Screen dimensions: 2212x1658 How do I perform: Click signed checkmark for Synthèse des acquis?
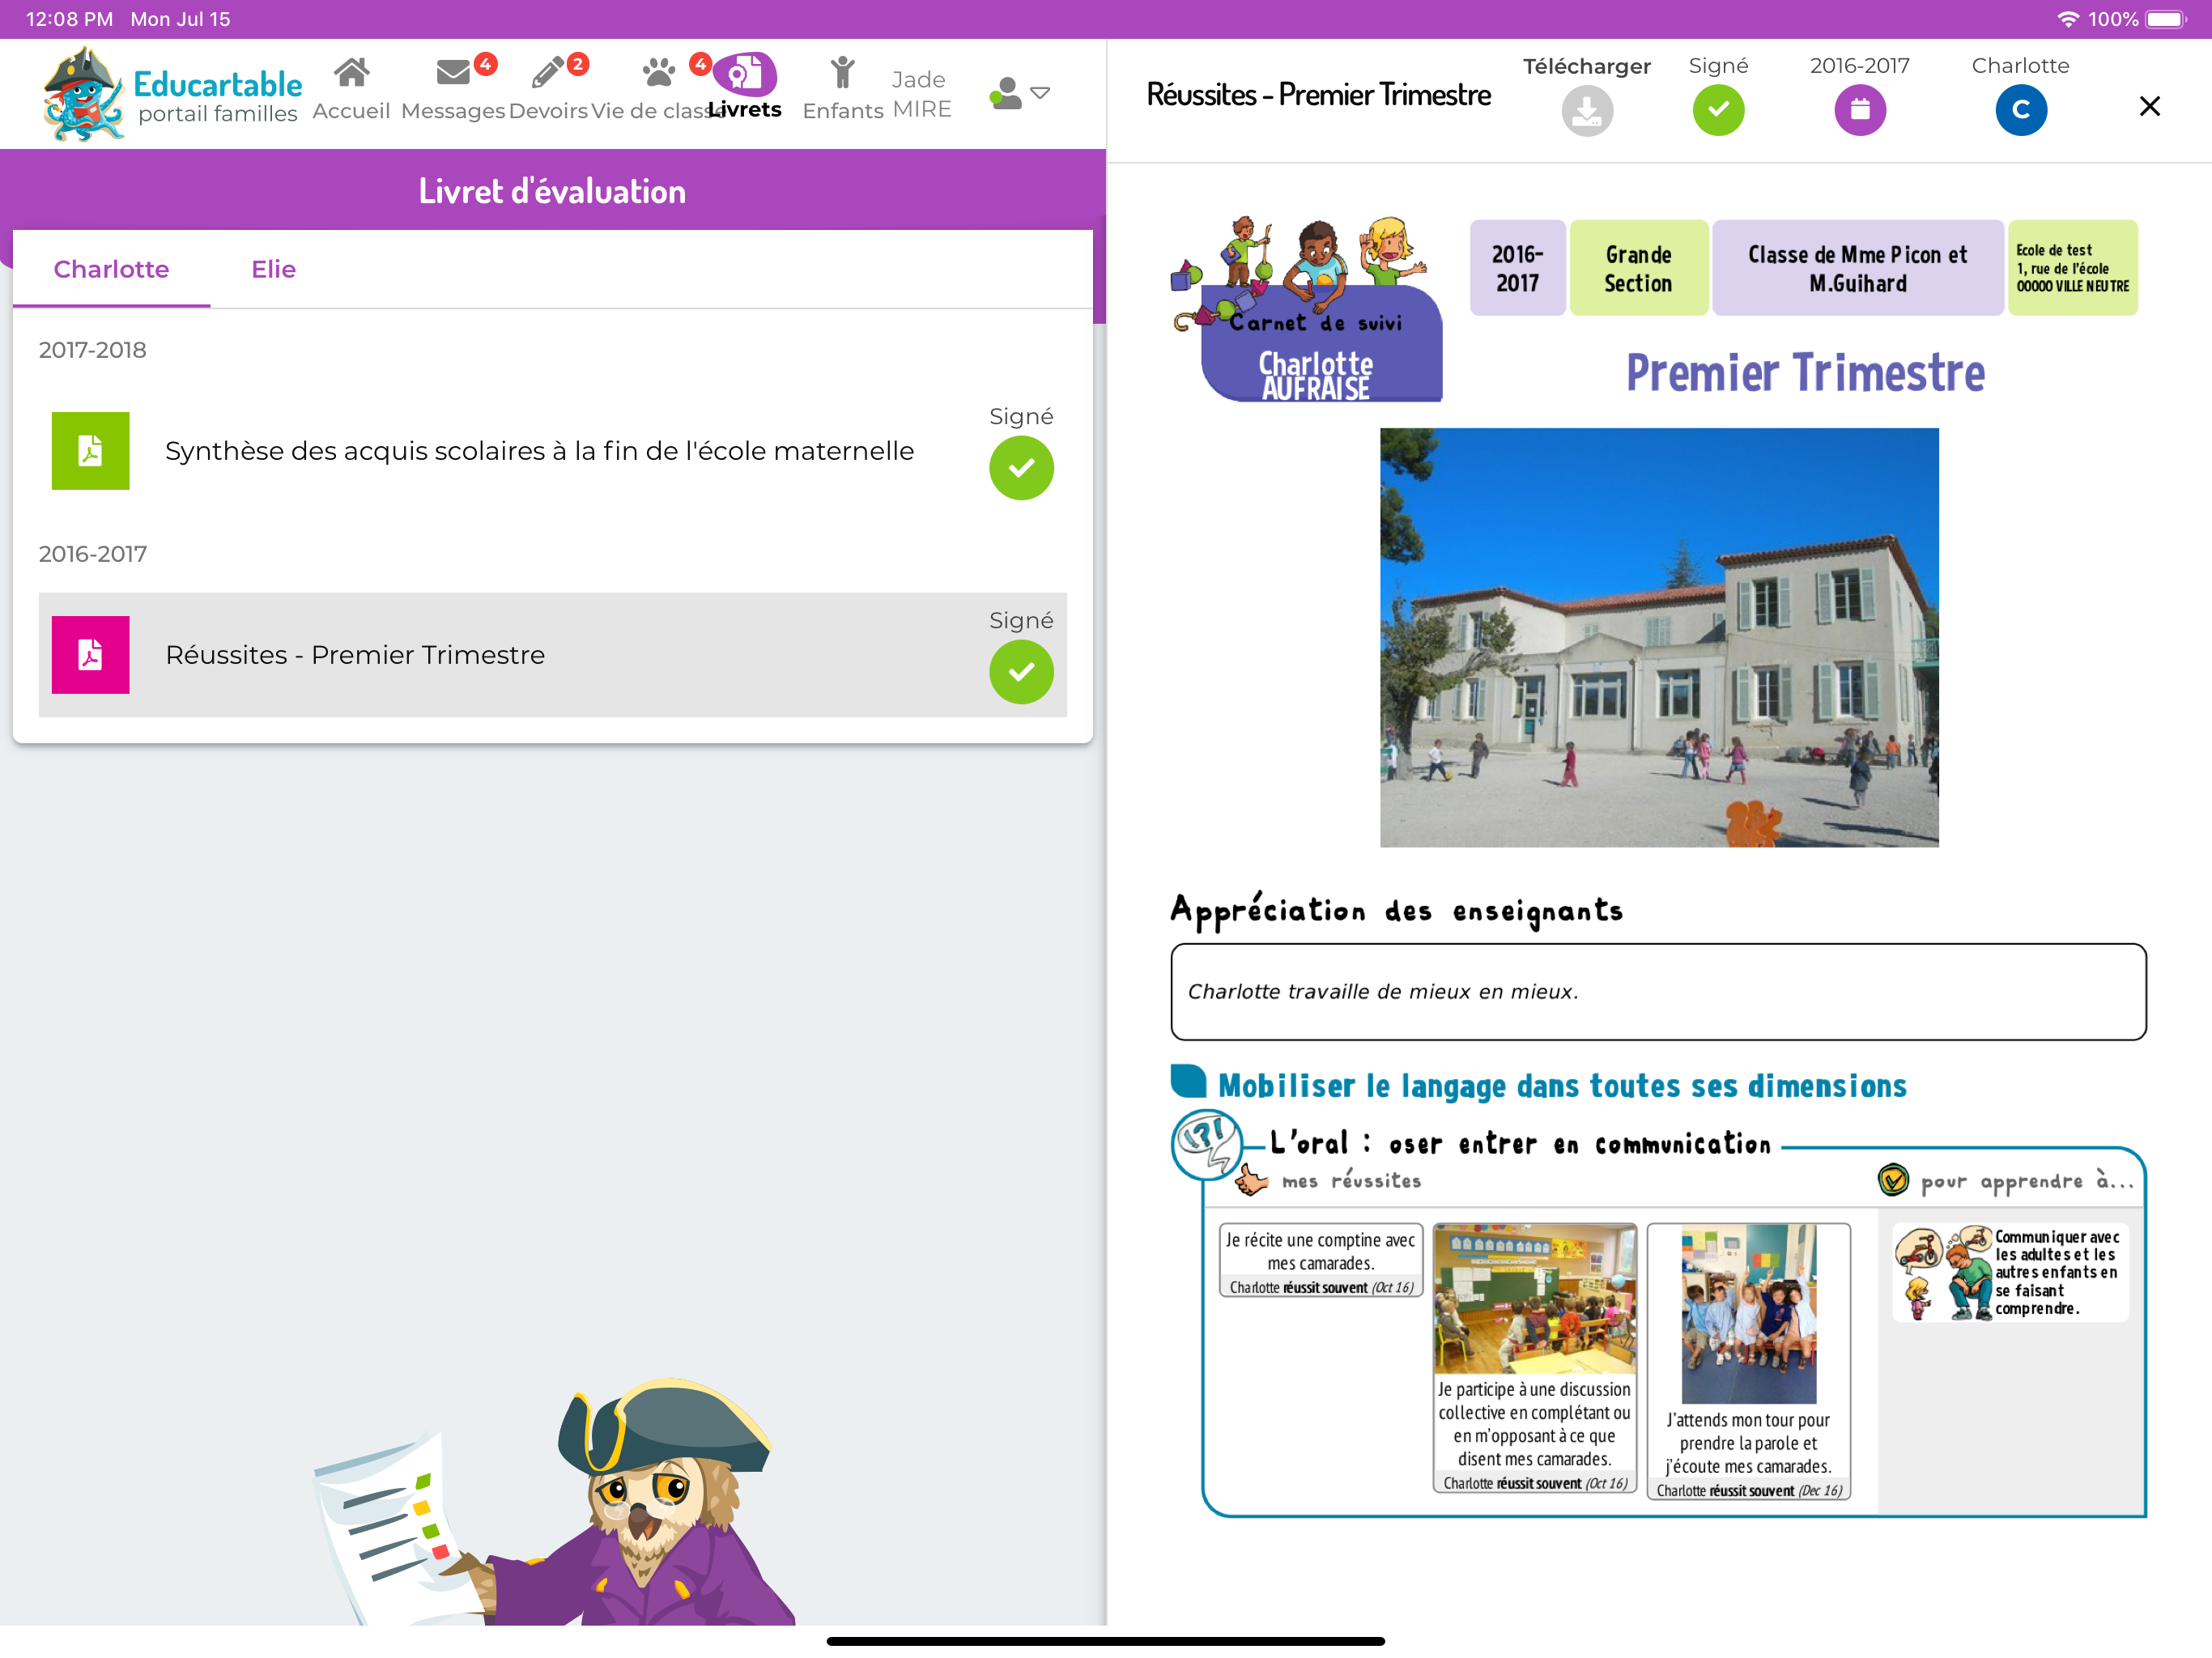tap(1021, 467)
